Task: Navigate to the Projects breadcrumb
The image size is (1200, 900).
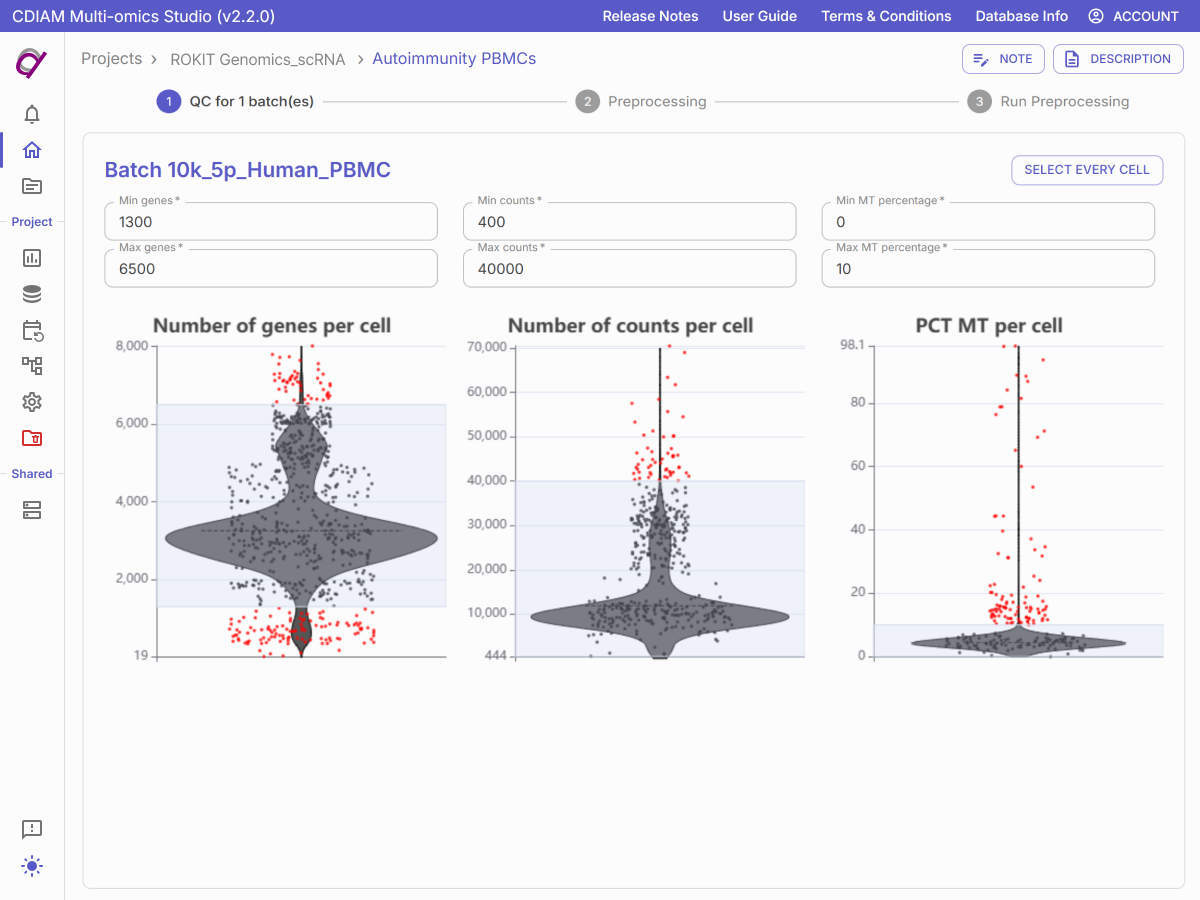Action: pyautogui.click(x=112, y=59)
